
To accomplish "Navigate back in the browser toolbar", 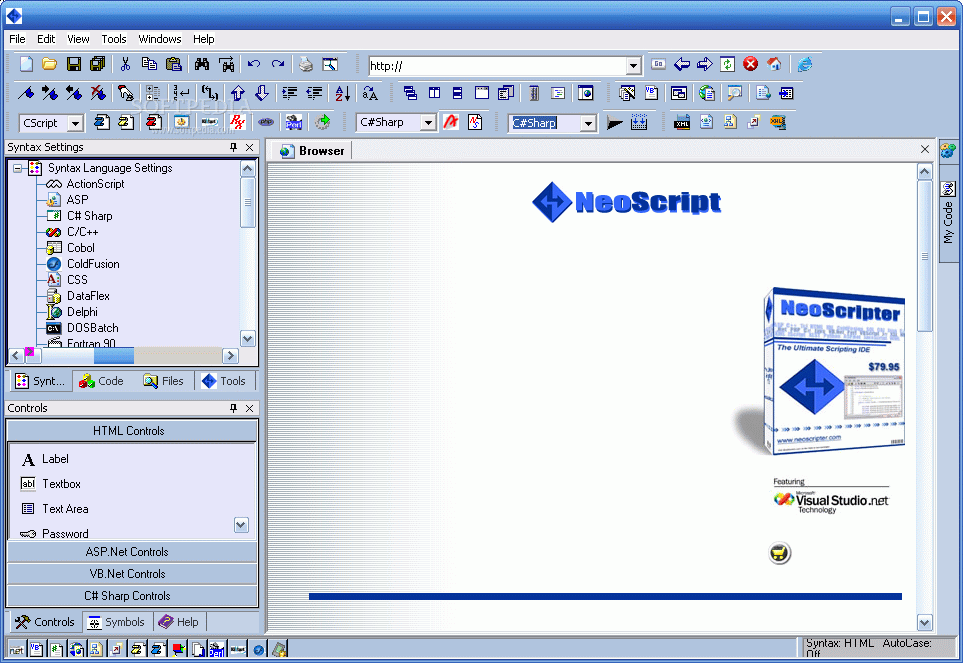I will click(x=682, y=64).
